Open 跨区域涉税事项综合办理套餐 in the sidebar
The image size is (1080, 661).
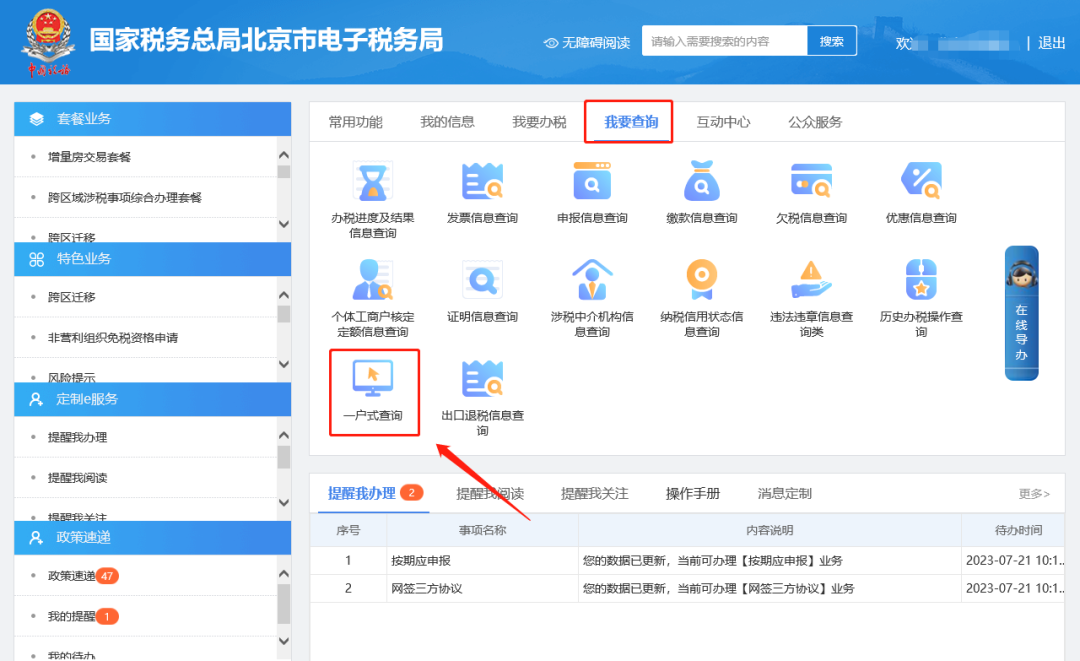point(125,198)
